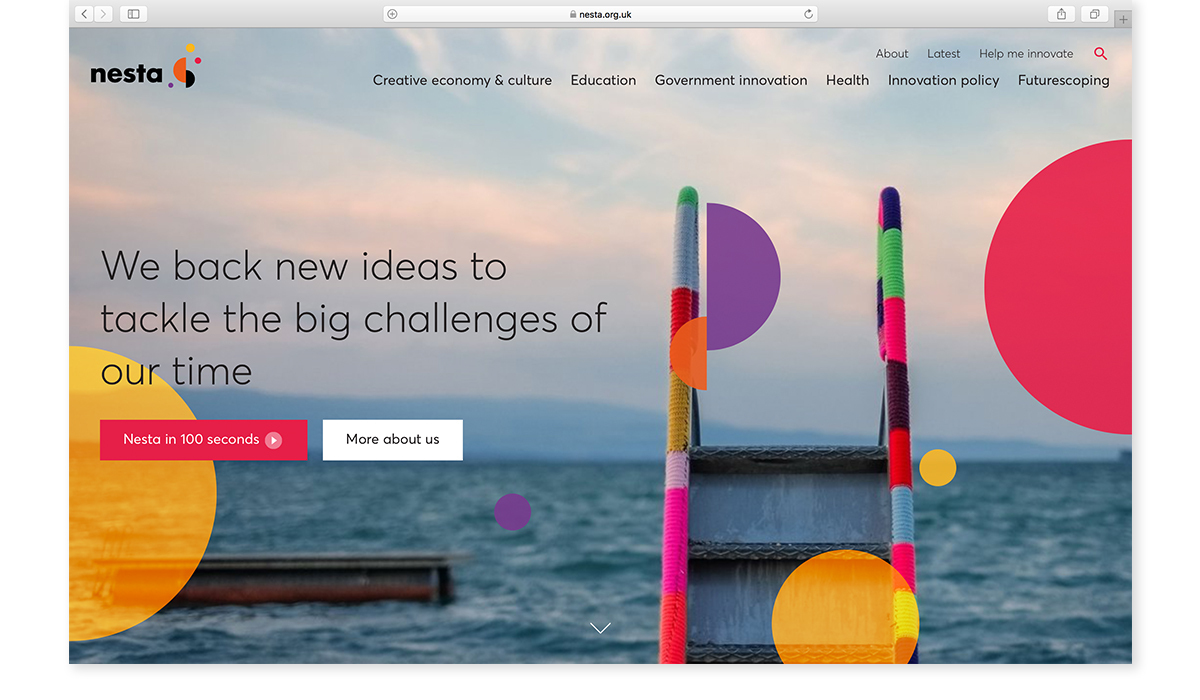1200x700 pixels.
Task: Toggle the Safari sidebar icon
Action: pos(133,14)
